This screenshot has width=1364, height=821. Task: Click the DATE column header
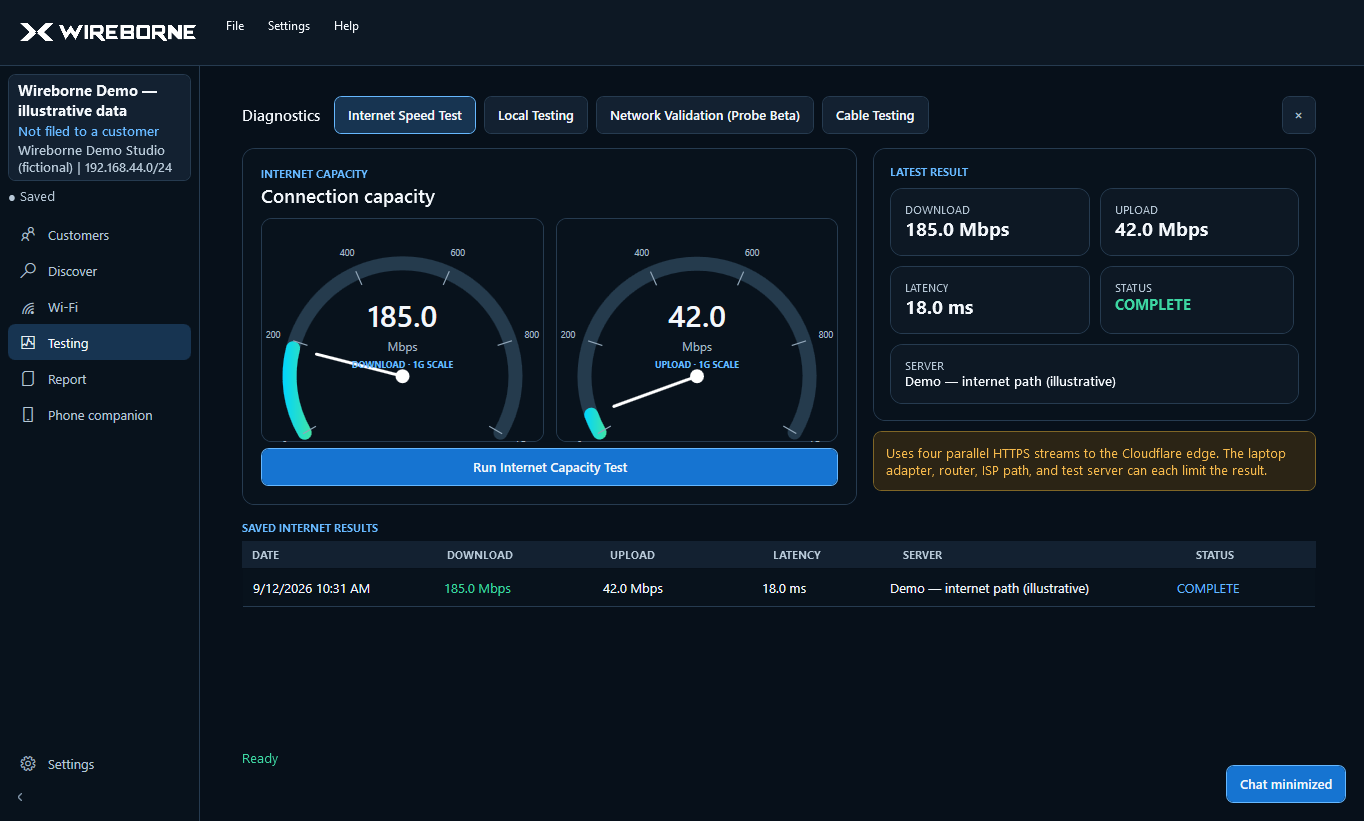click(x=266, y=555)
